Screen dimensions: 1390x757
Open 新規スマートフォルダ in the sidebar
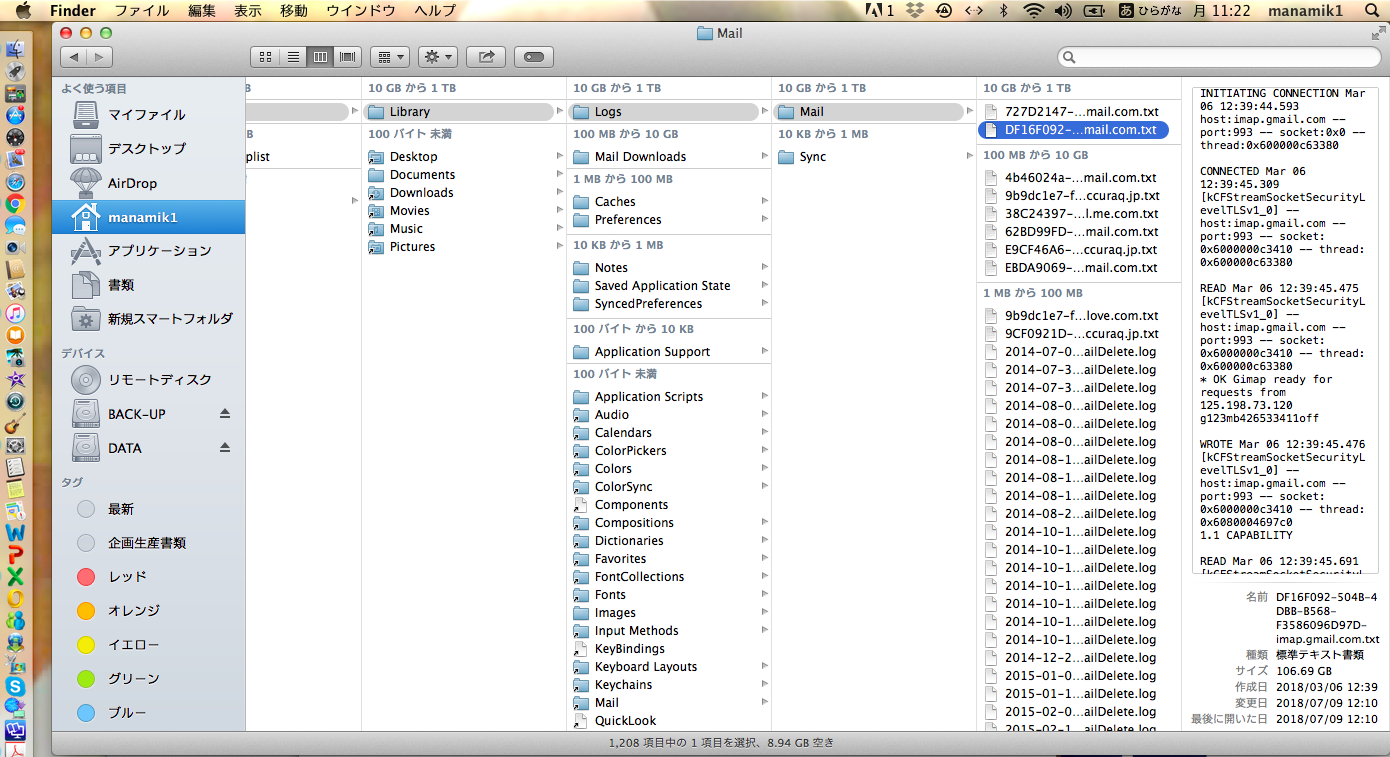148,319
